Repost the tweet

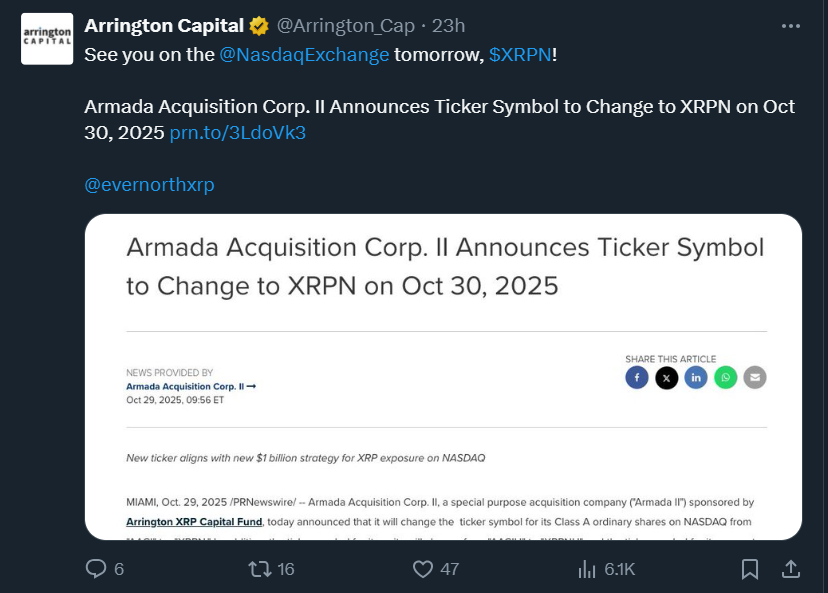259,568
